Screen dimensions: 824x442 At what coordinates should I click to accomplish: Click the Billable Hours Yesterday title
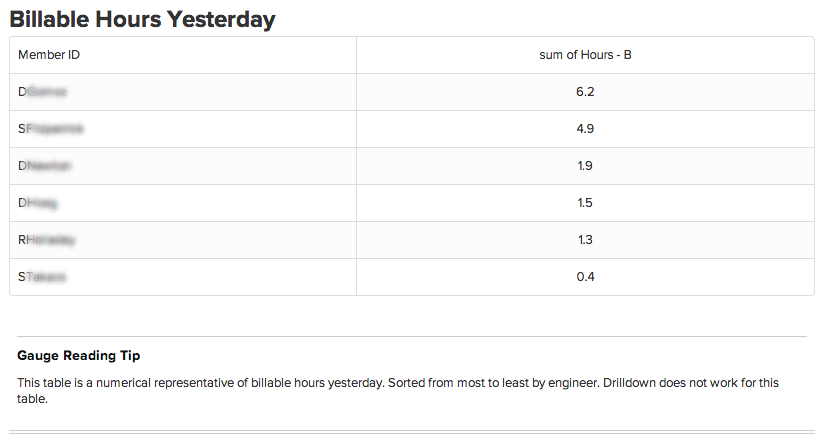coord(142,20)
